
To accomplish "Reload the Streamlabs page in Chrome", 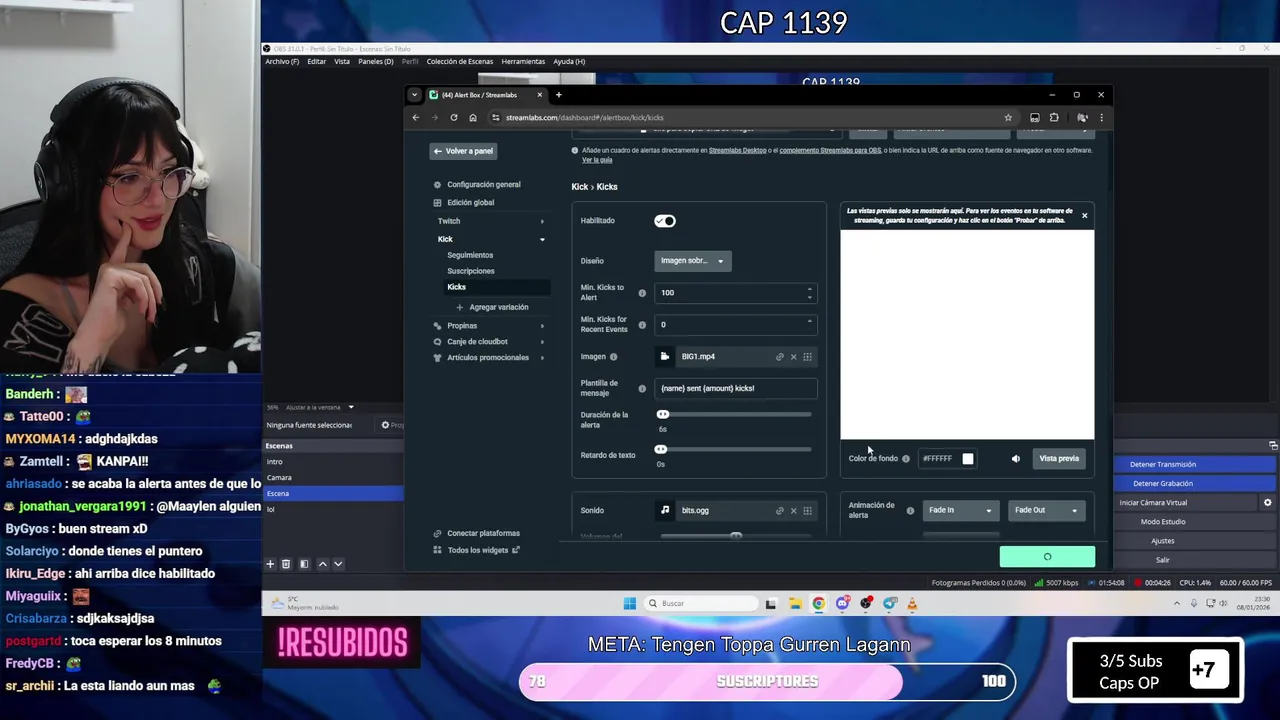I will coord(453,117).
